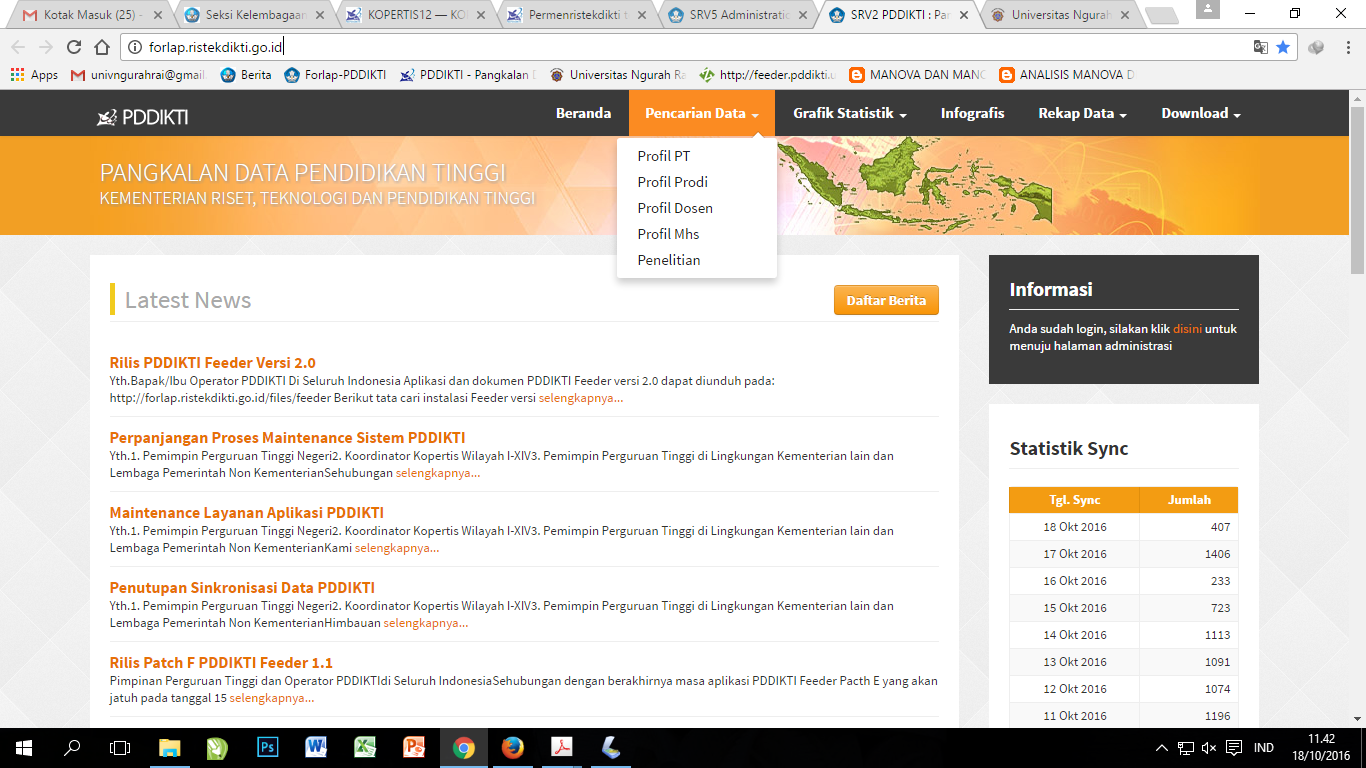Viewport: 1366px width, 768px height.
Task: Expand the Pencarian Data dropdown
Action: tap(702, 113)
